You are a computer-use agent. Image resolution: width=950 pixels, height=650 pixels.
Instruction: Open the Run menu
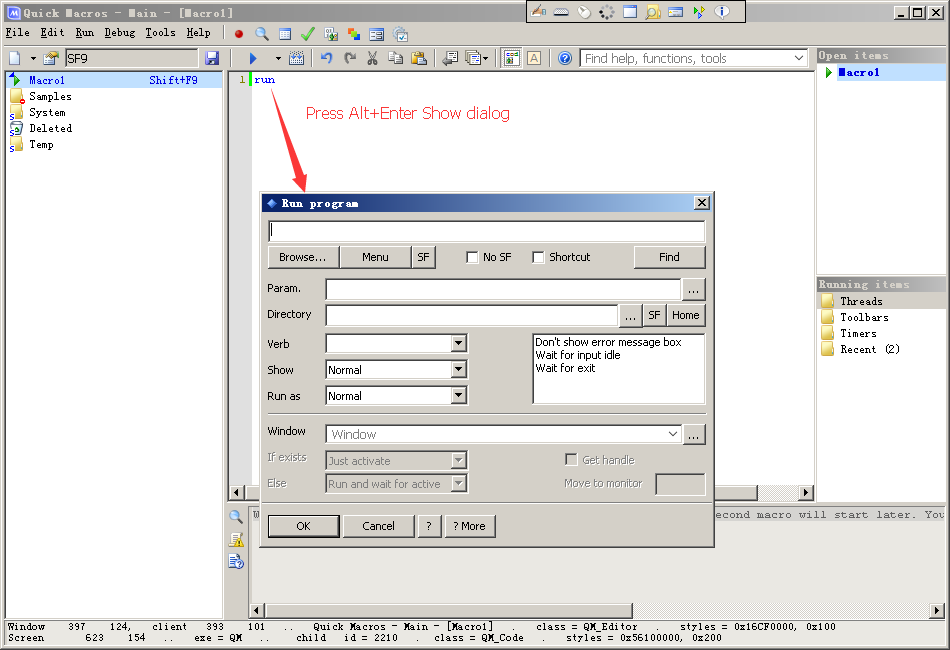84,33
